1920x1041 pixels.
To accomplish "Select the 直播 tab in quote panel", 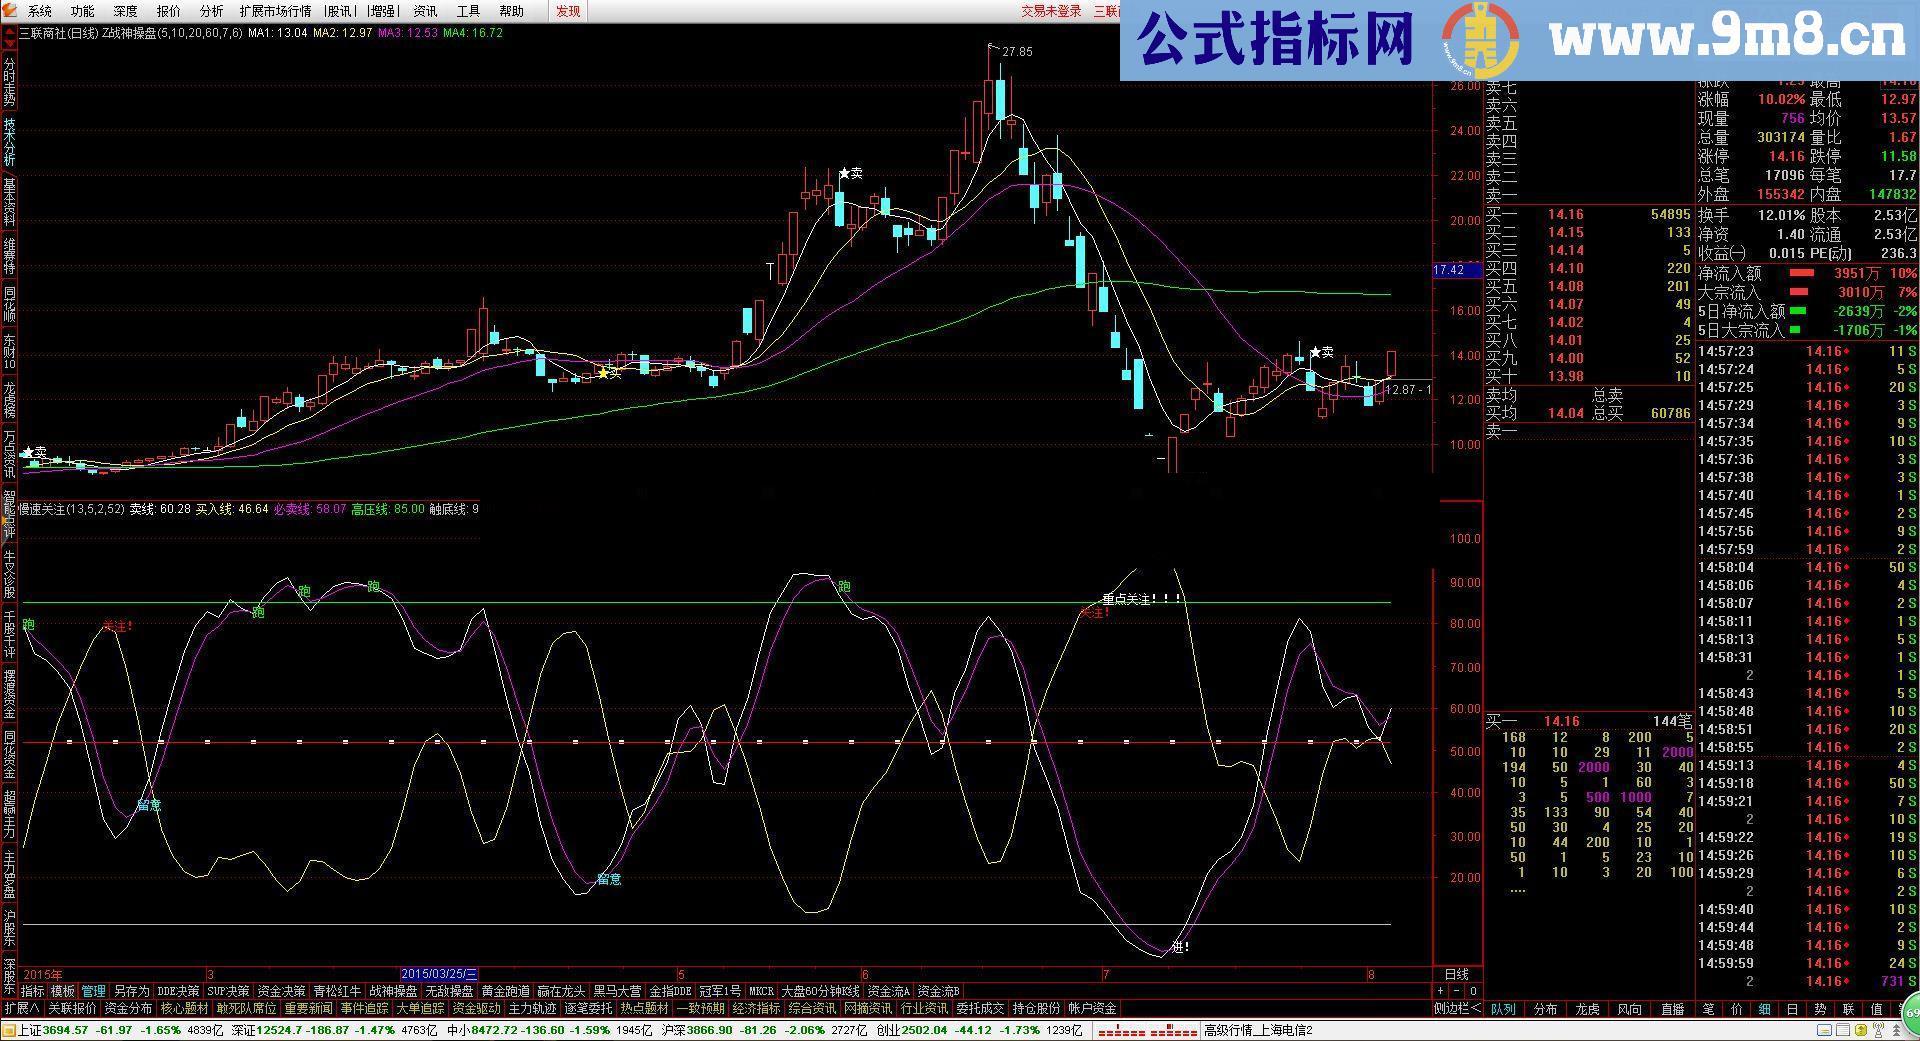I will point(1672,1008).
